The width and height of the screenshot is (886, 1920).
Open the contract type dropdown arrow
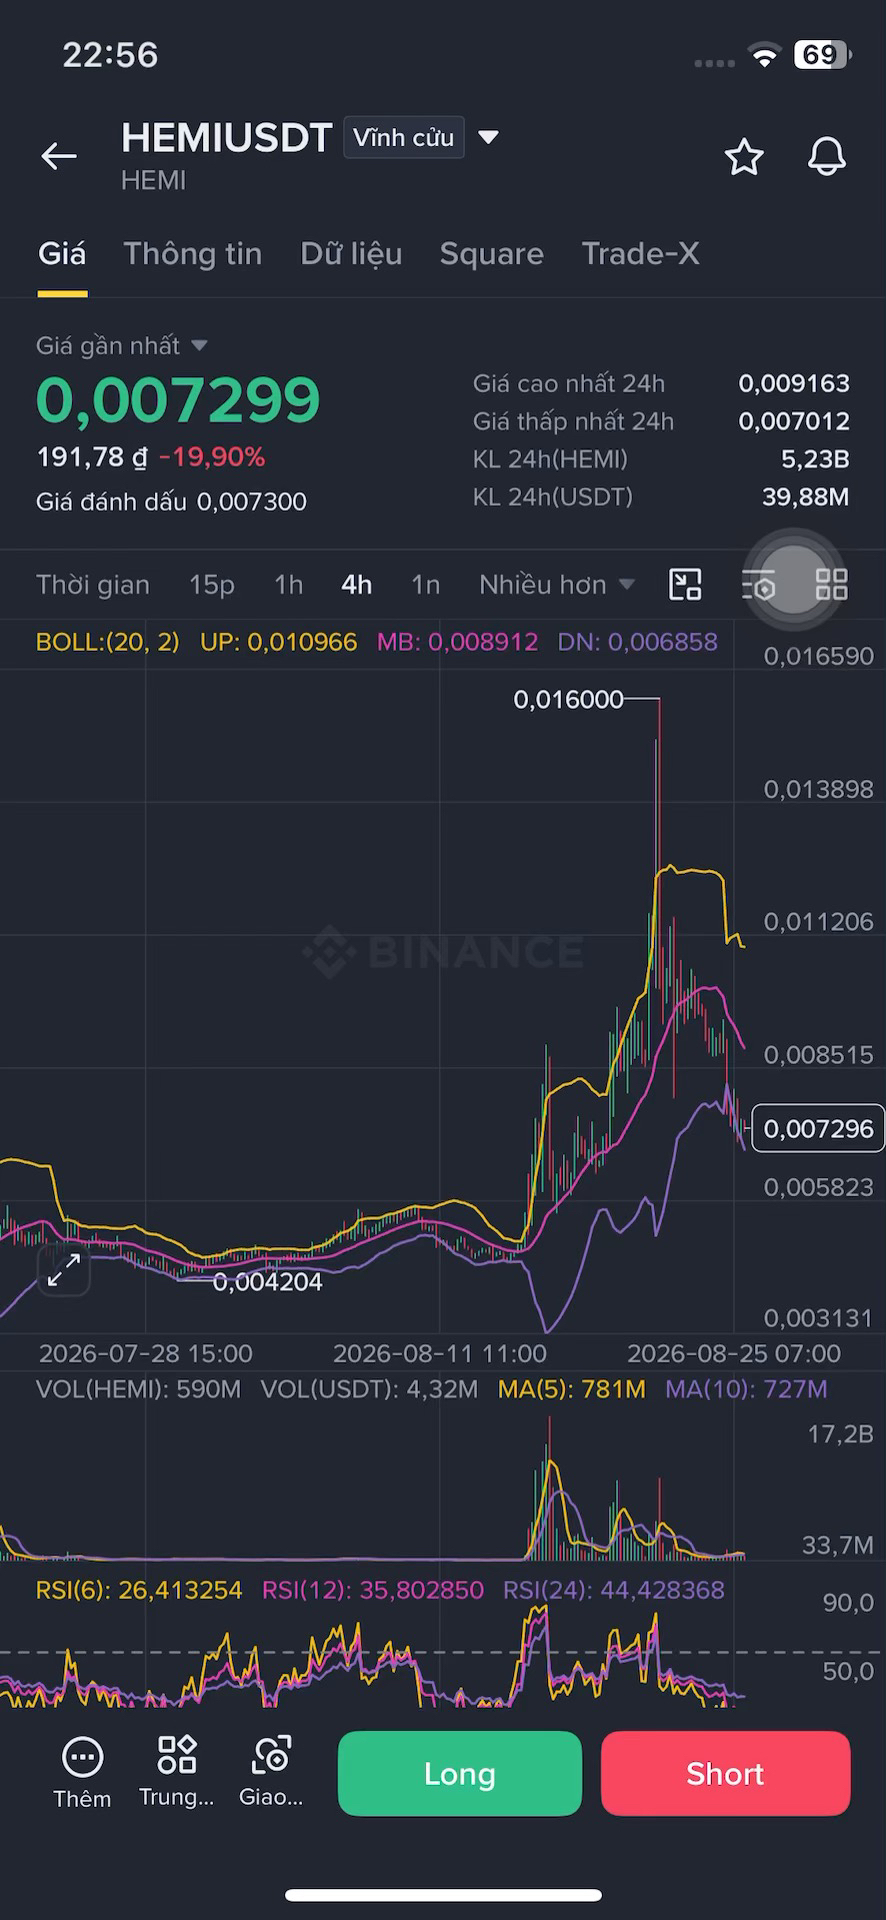pyautogui.click(x=488, y=137)
